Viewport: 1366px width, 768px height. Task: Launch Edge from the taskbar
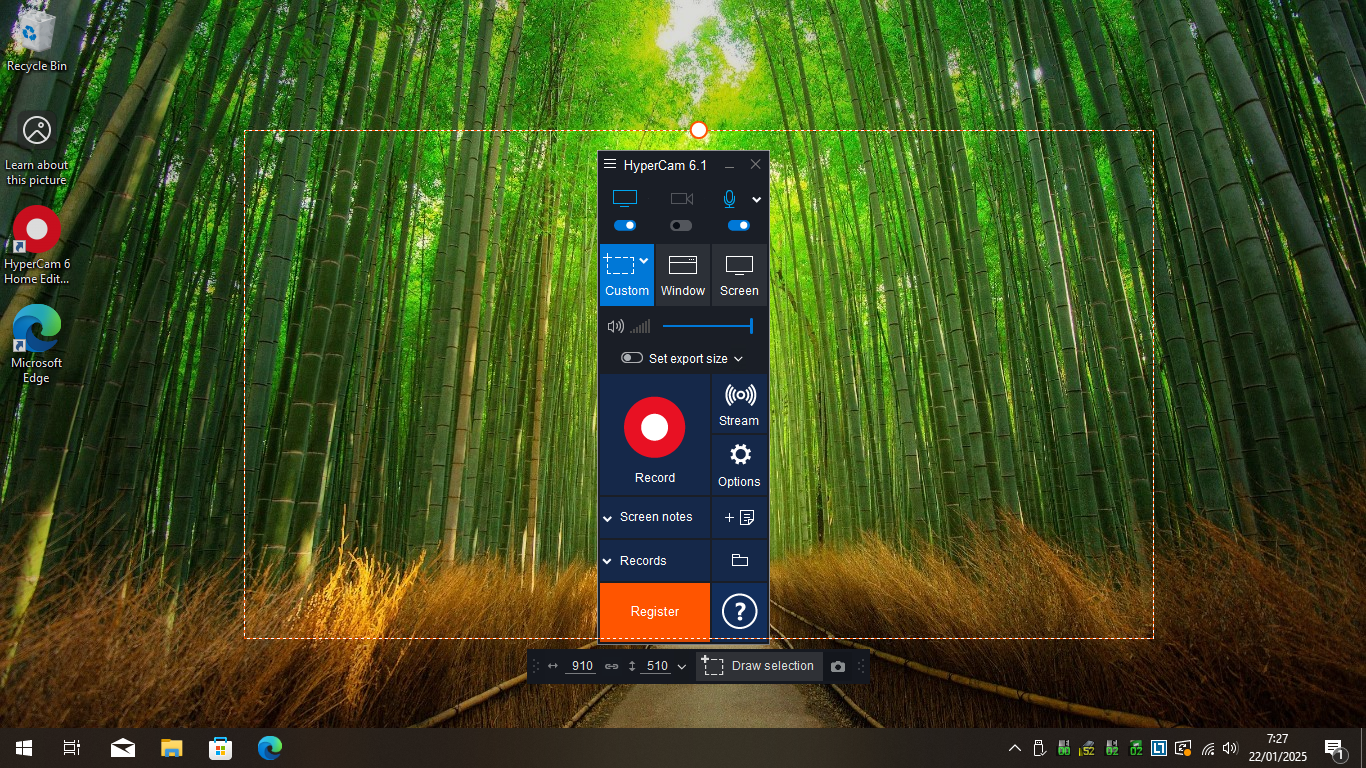[270, 748]
